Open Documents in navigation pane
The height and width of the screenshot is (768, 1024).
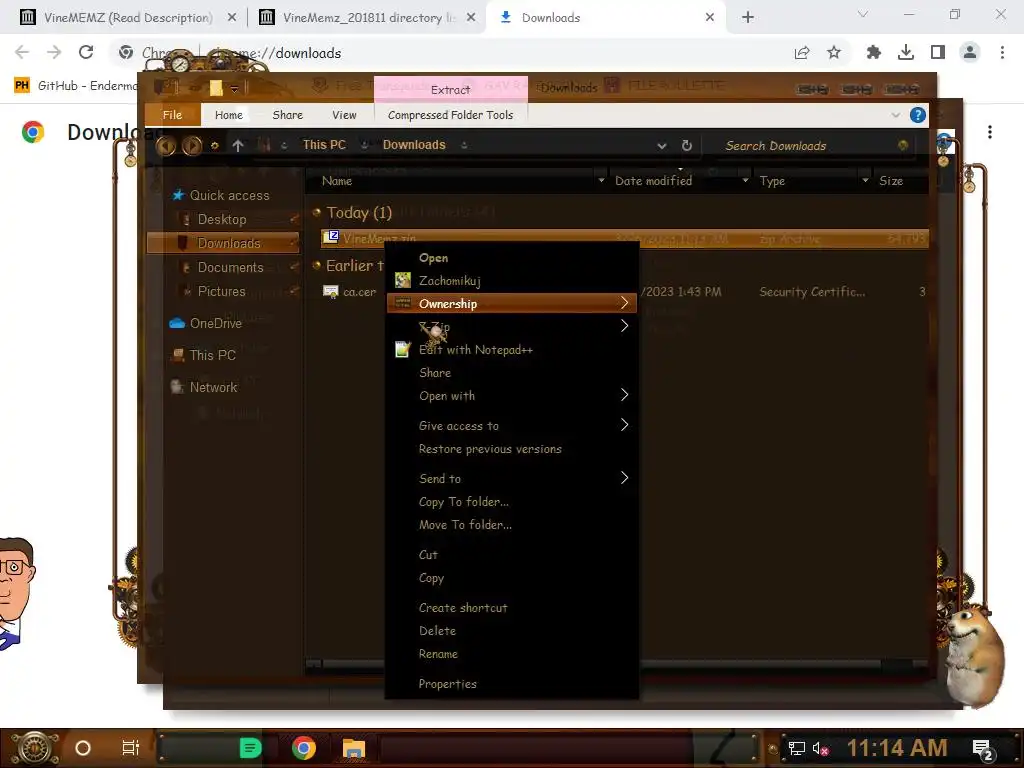pyautogui.click(x=231, y=267)
